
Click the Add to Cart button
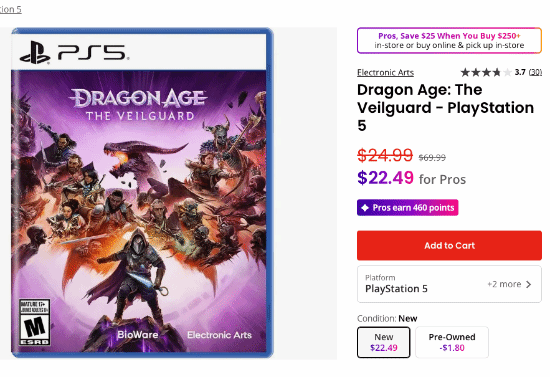pos(449,245)
